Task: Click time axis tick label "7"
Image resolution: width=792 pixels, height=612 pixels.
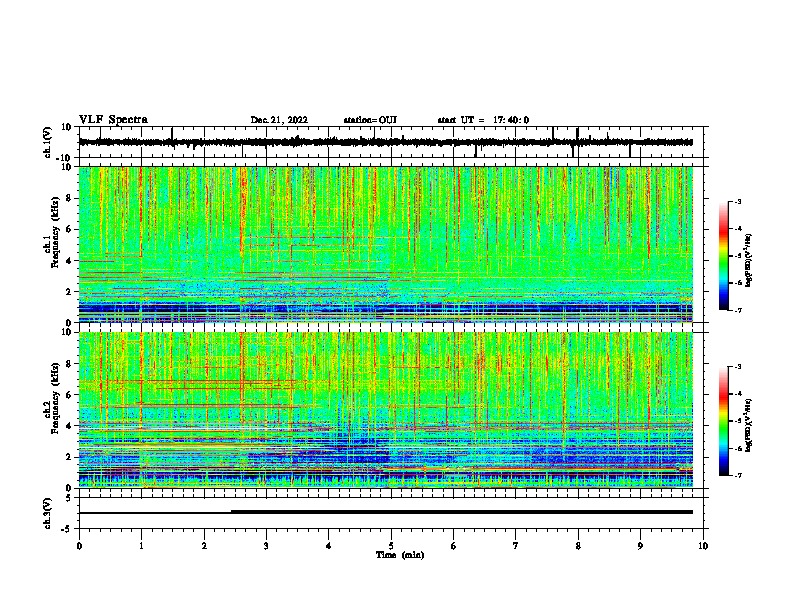Action: click(x=516, y=546)
